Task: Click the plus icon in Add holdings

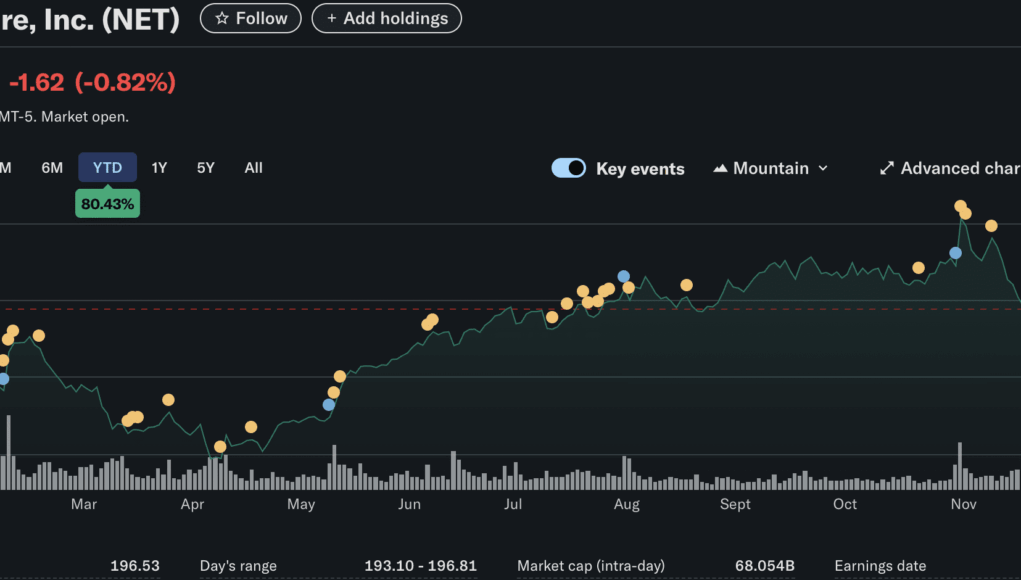Action: [x=331, y=19]
